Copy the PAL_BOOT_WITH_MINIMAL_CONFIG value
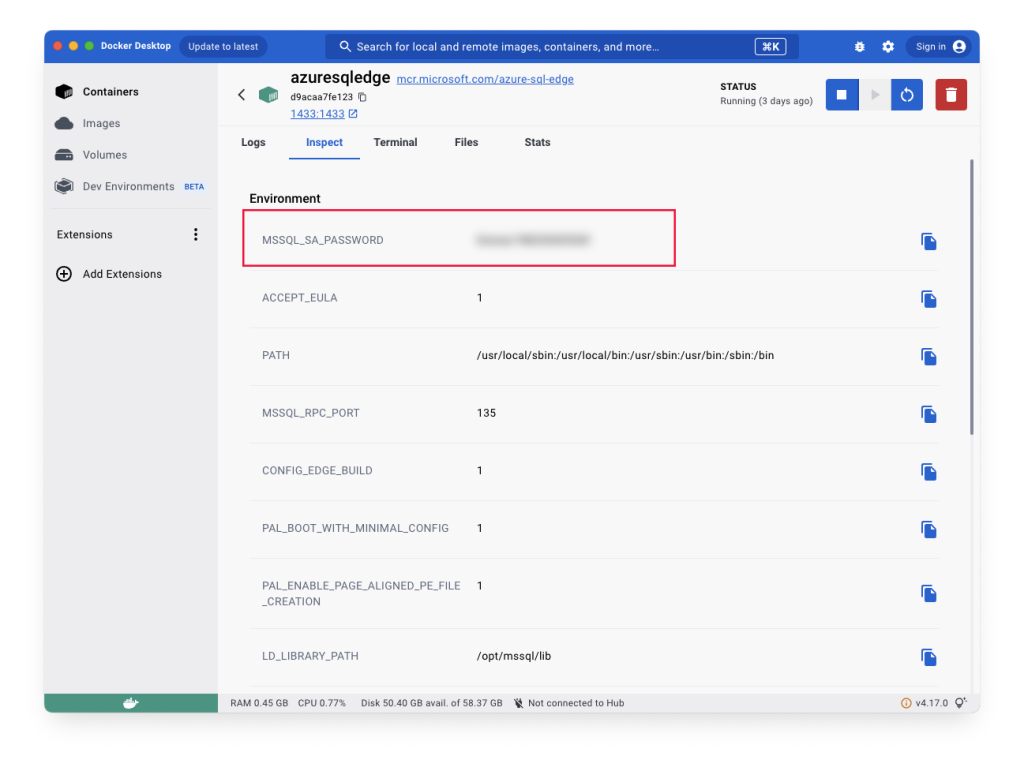Screen dimensions: 1024x771 pyautogui.click(x=929, y=529)
